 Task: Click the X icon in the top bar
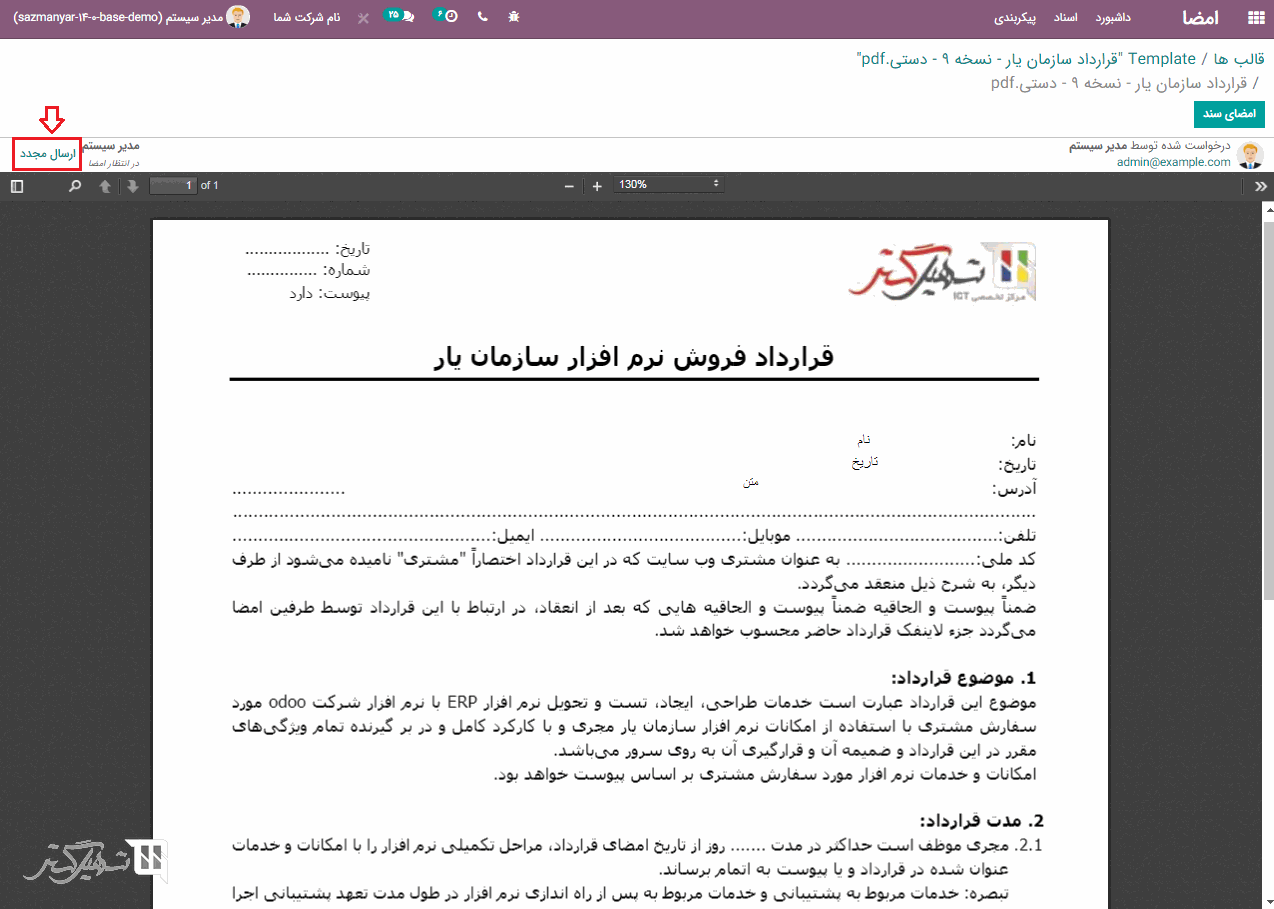tap(363, 18)
